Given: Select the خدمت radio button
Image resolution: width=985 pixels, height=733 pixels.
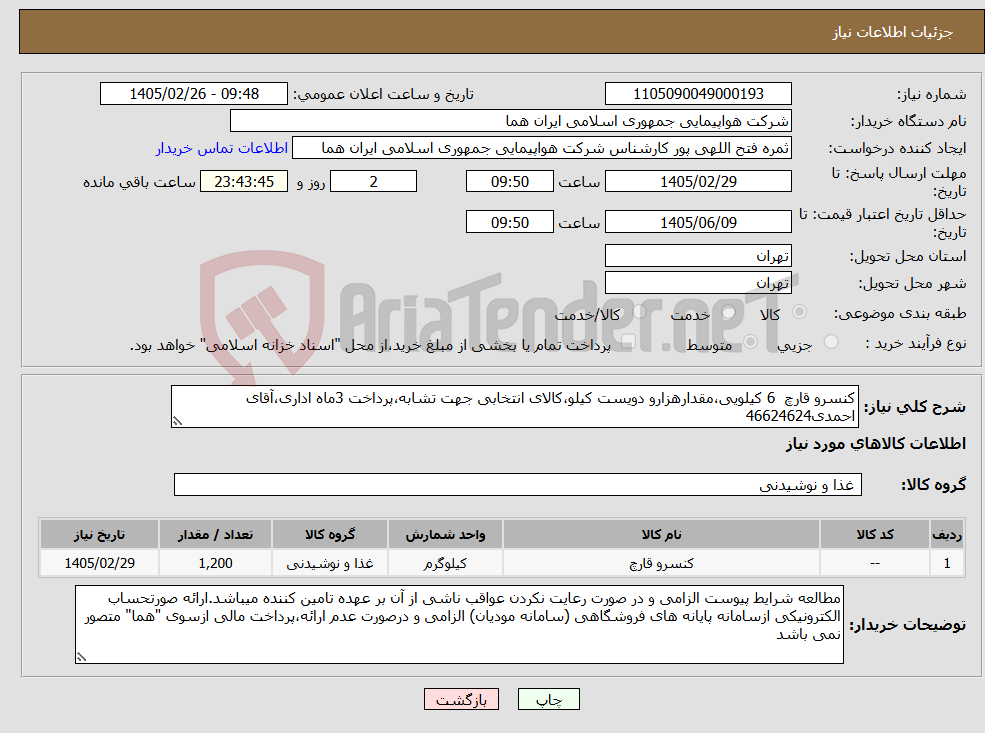Looking at the screenshot, I should (729, 312).
